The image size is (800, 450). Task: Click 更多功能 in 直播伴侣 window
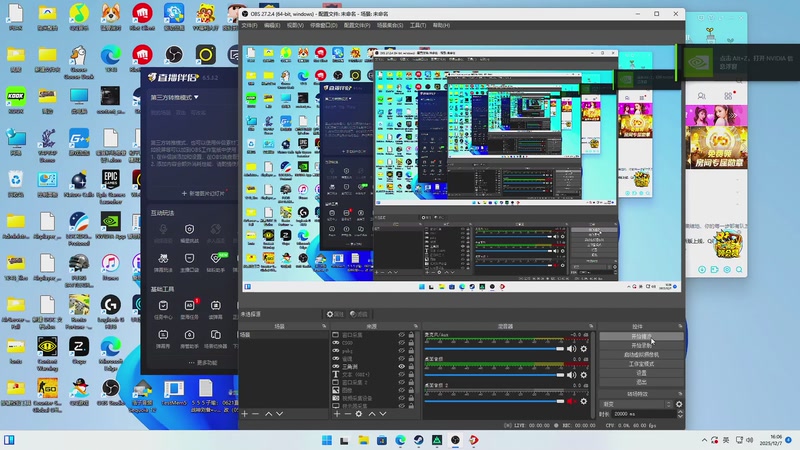coord(203,363)
